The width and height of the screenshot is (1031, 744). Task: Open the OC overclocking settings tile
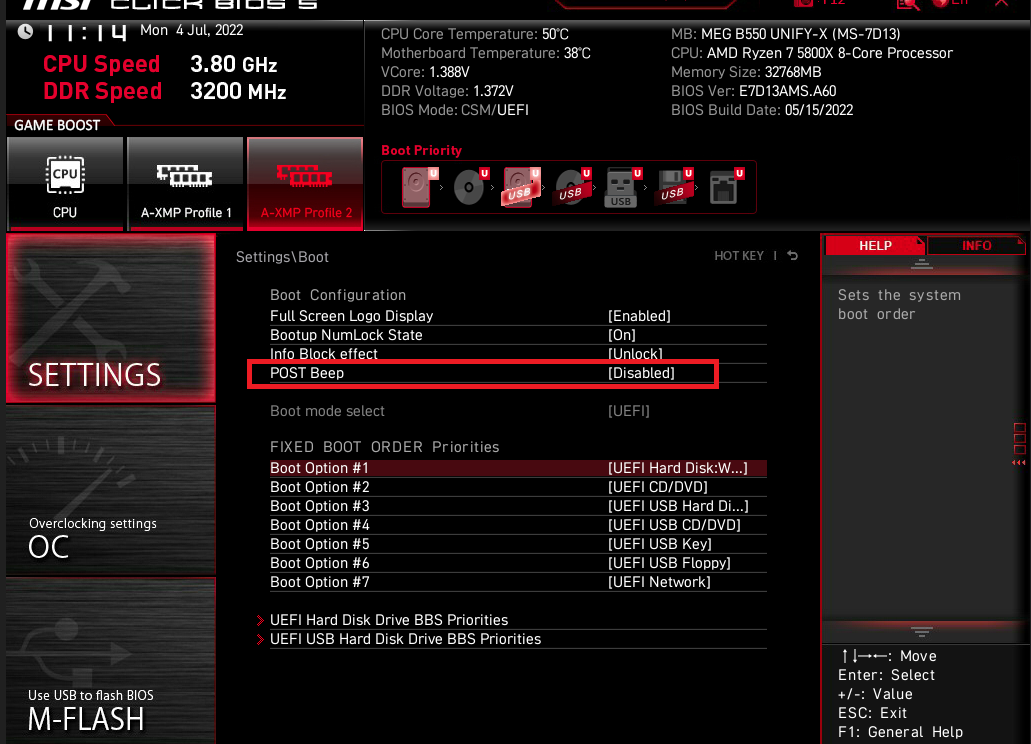[110, 491]
